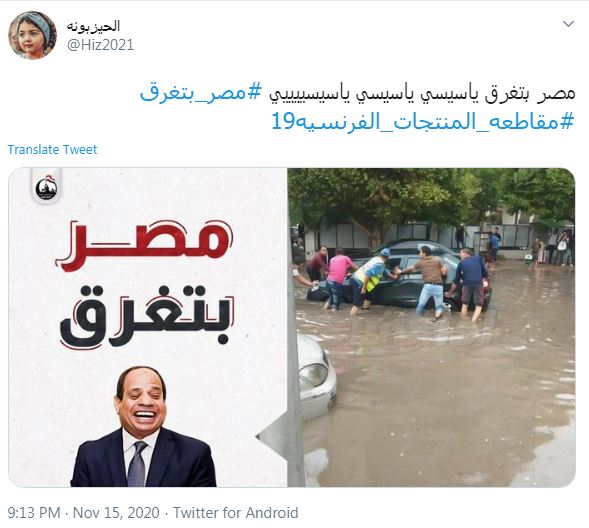Screen dimensions: 589x528
Task: Click the man in pink shirt pushing car
Action: [x=338, y=278]
